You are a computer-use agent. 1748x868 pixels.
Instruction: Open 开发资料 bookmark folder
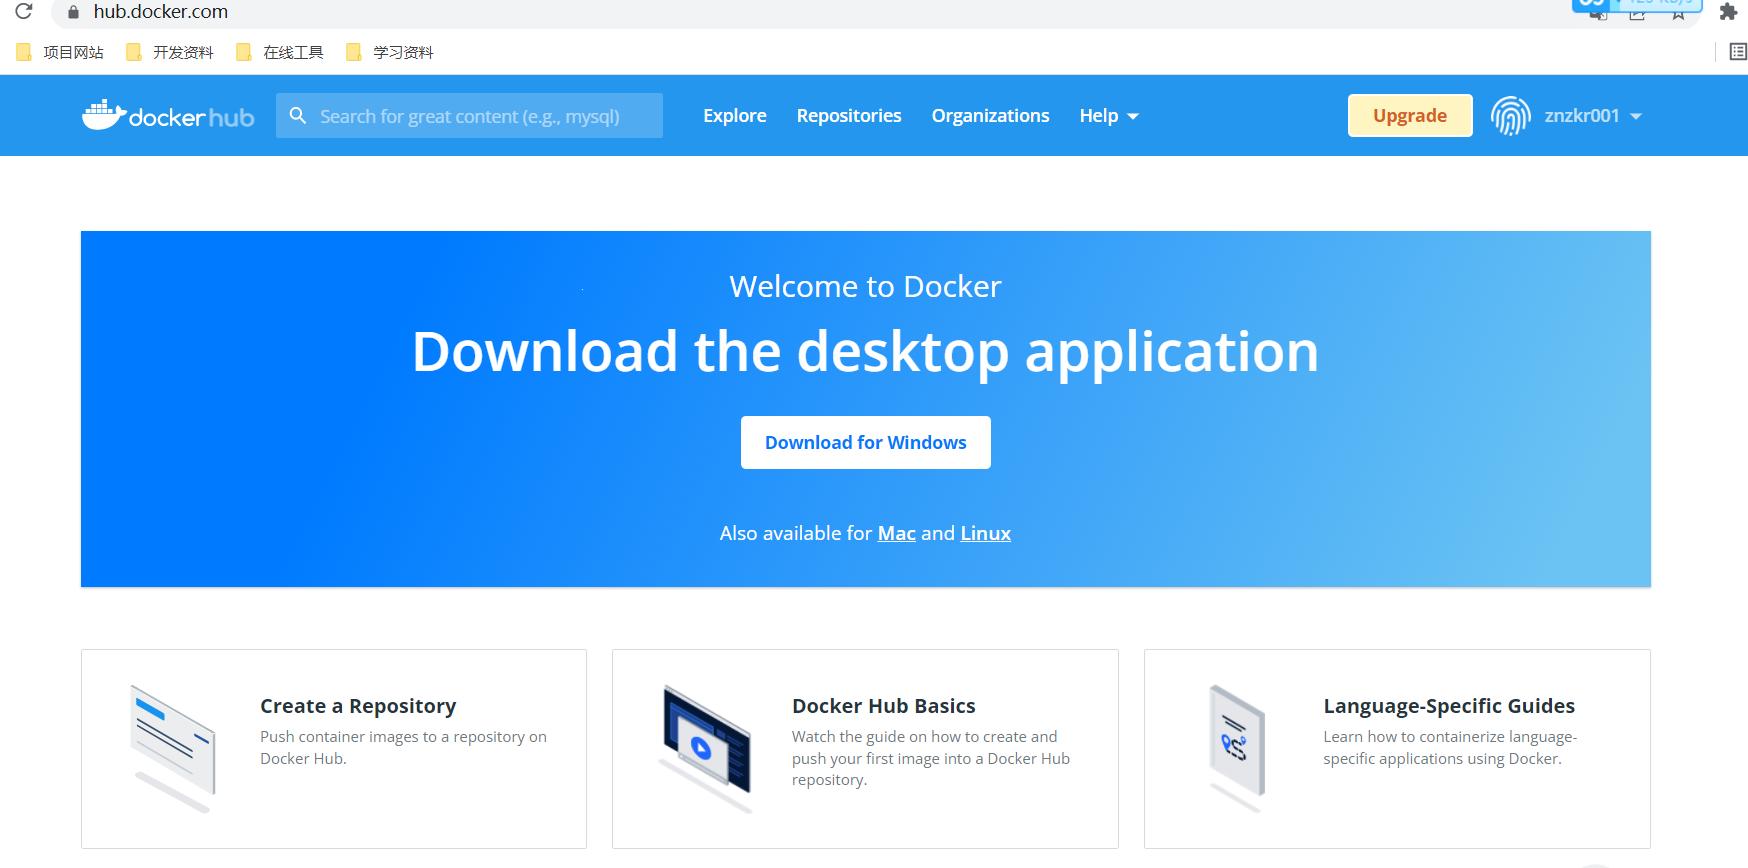click(x=170, y=52)
